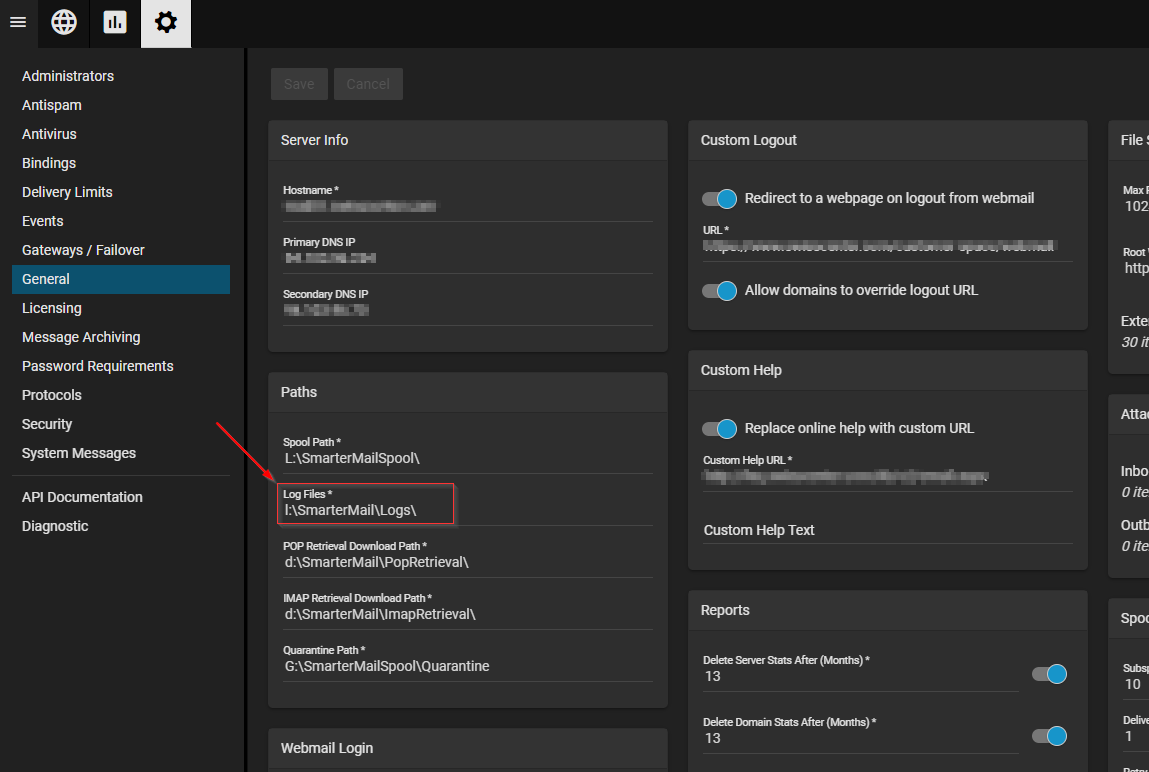Select the settings gear icon
This screenshot has width=1149, height=772.
[166, 22]
